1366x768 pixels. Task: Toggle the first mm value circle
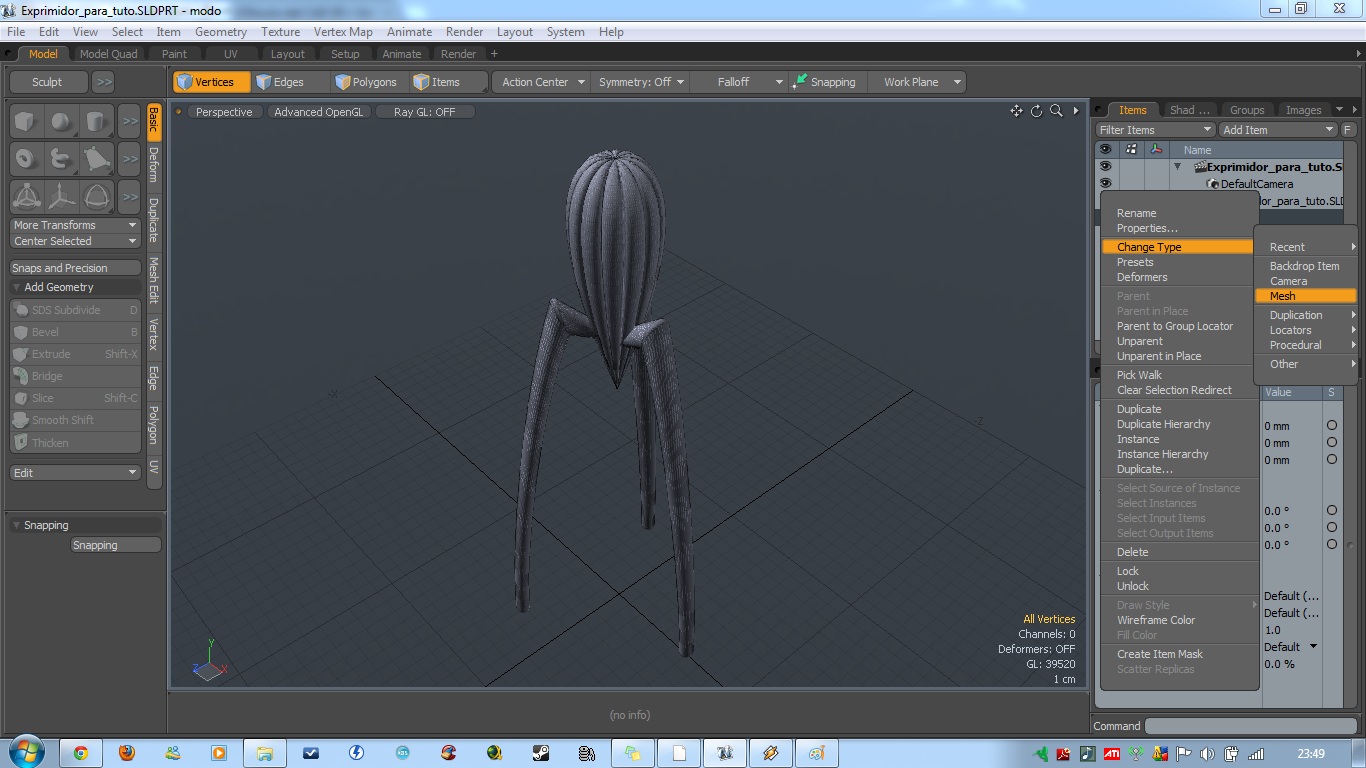1332,425
